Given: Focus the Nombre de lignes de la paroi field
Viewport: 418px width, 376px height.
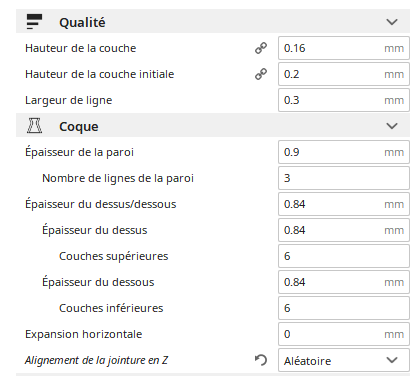Looking at the screenshot, I should click(344, 178).
